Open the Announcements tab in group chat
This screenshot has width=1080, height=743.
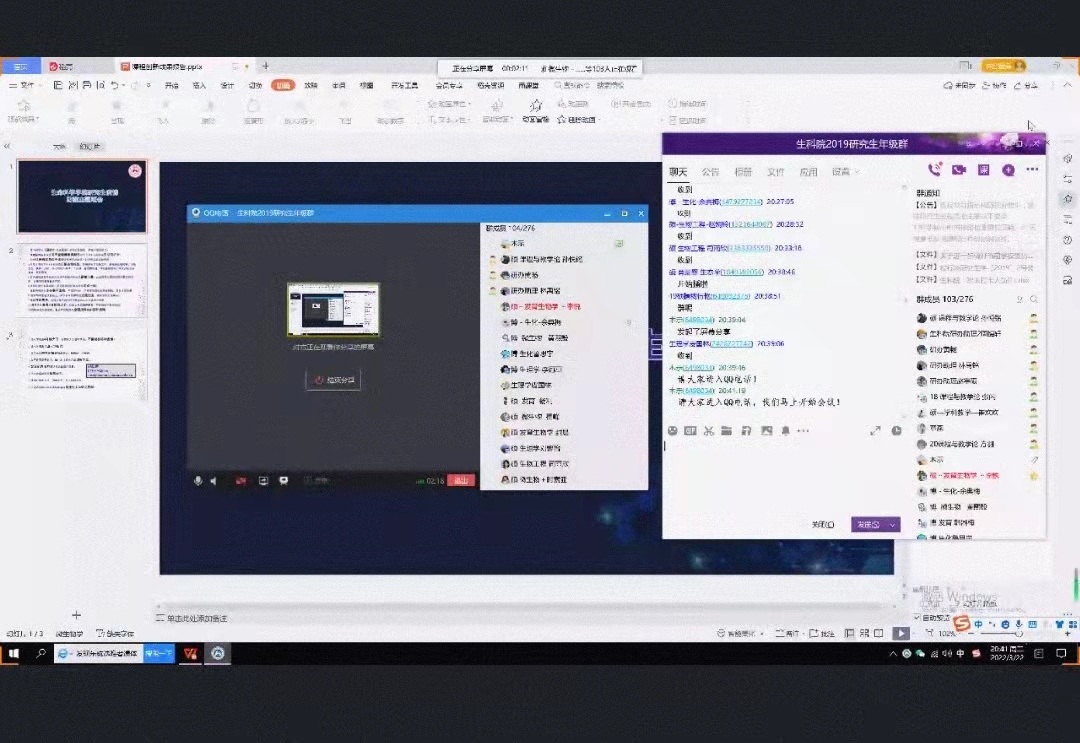(710, 172)
